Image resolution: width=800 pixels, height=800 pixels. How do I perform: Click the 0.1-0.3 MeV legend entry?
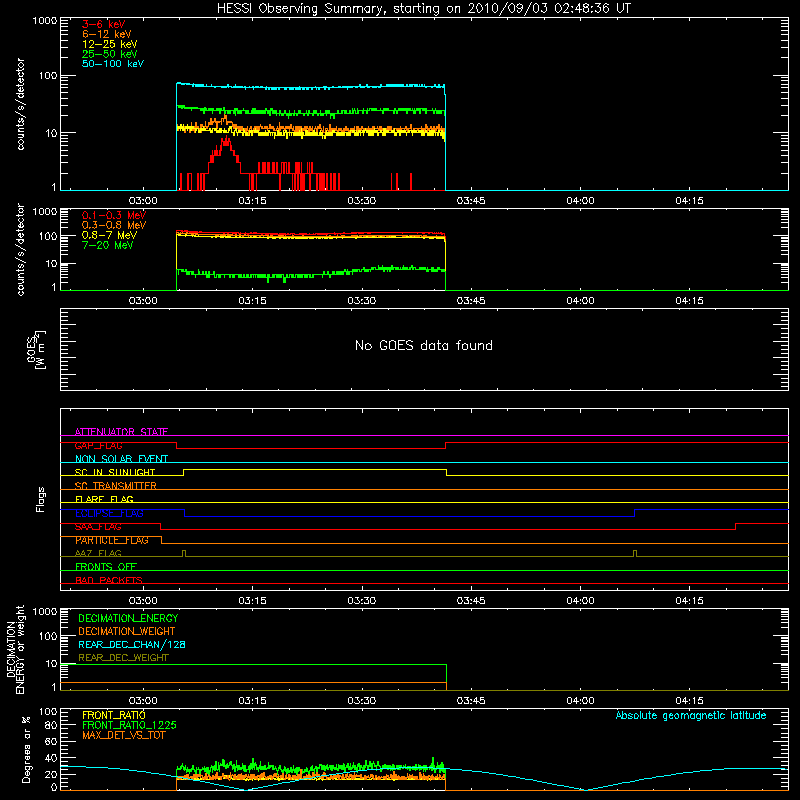coord(114,215)
